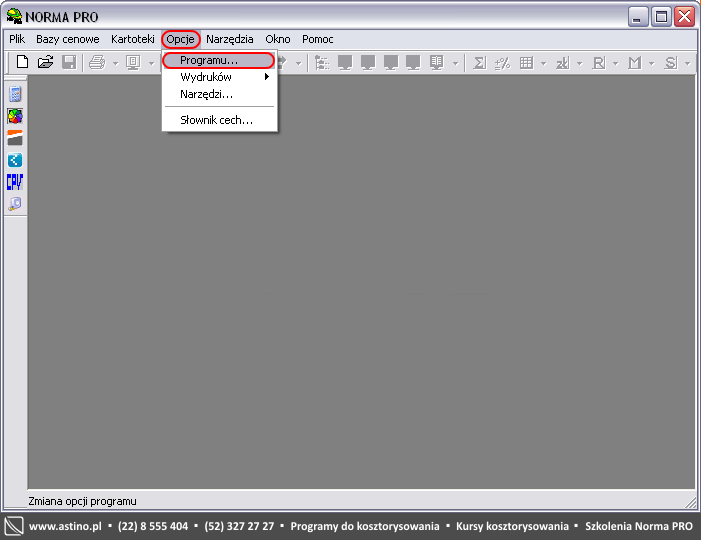This screenshot has width=701, height=540.
Task: Expand dropdown arrow next to M icon
Action: click(x=651, y=63)
